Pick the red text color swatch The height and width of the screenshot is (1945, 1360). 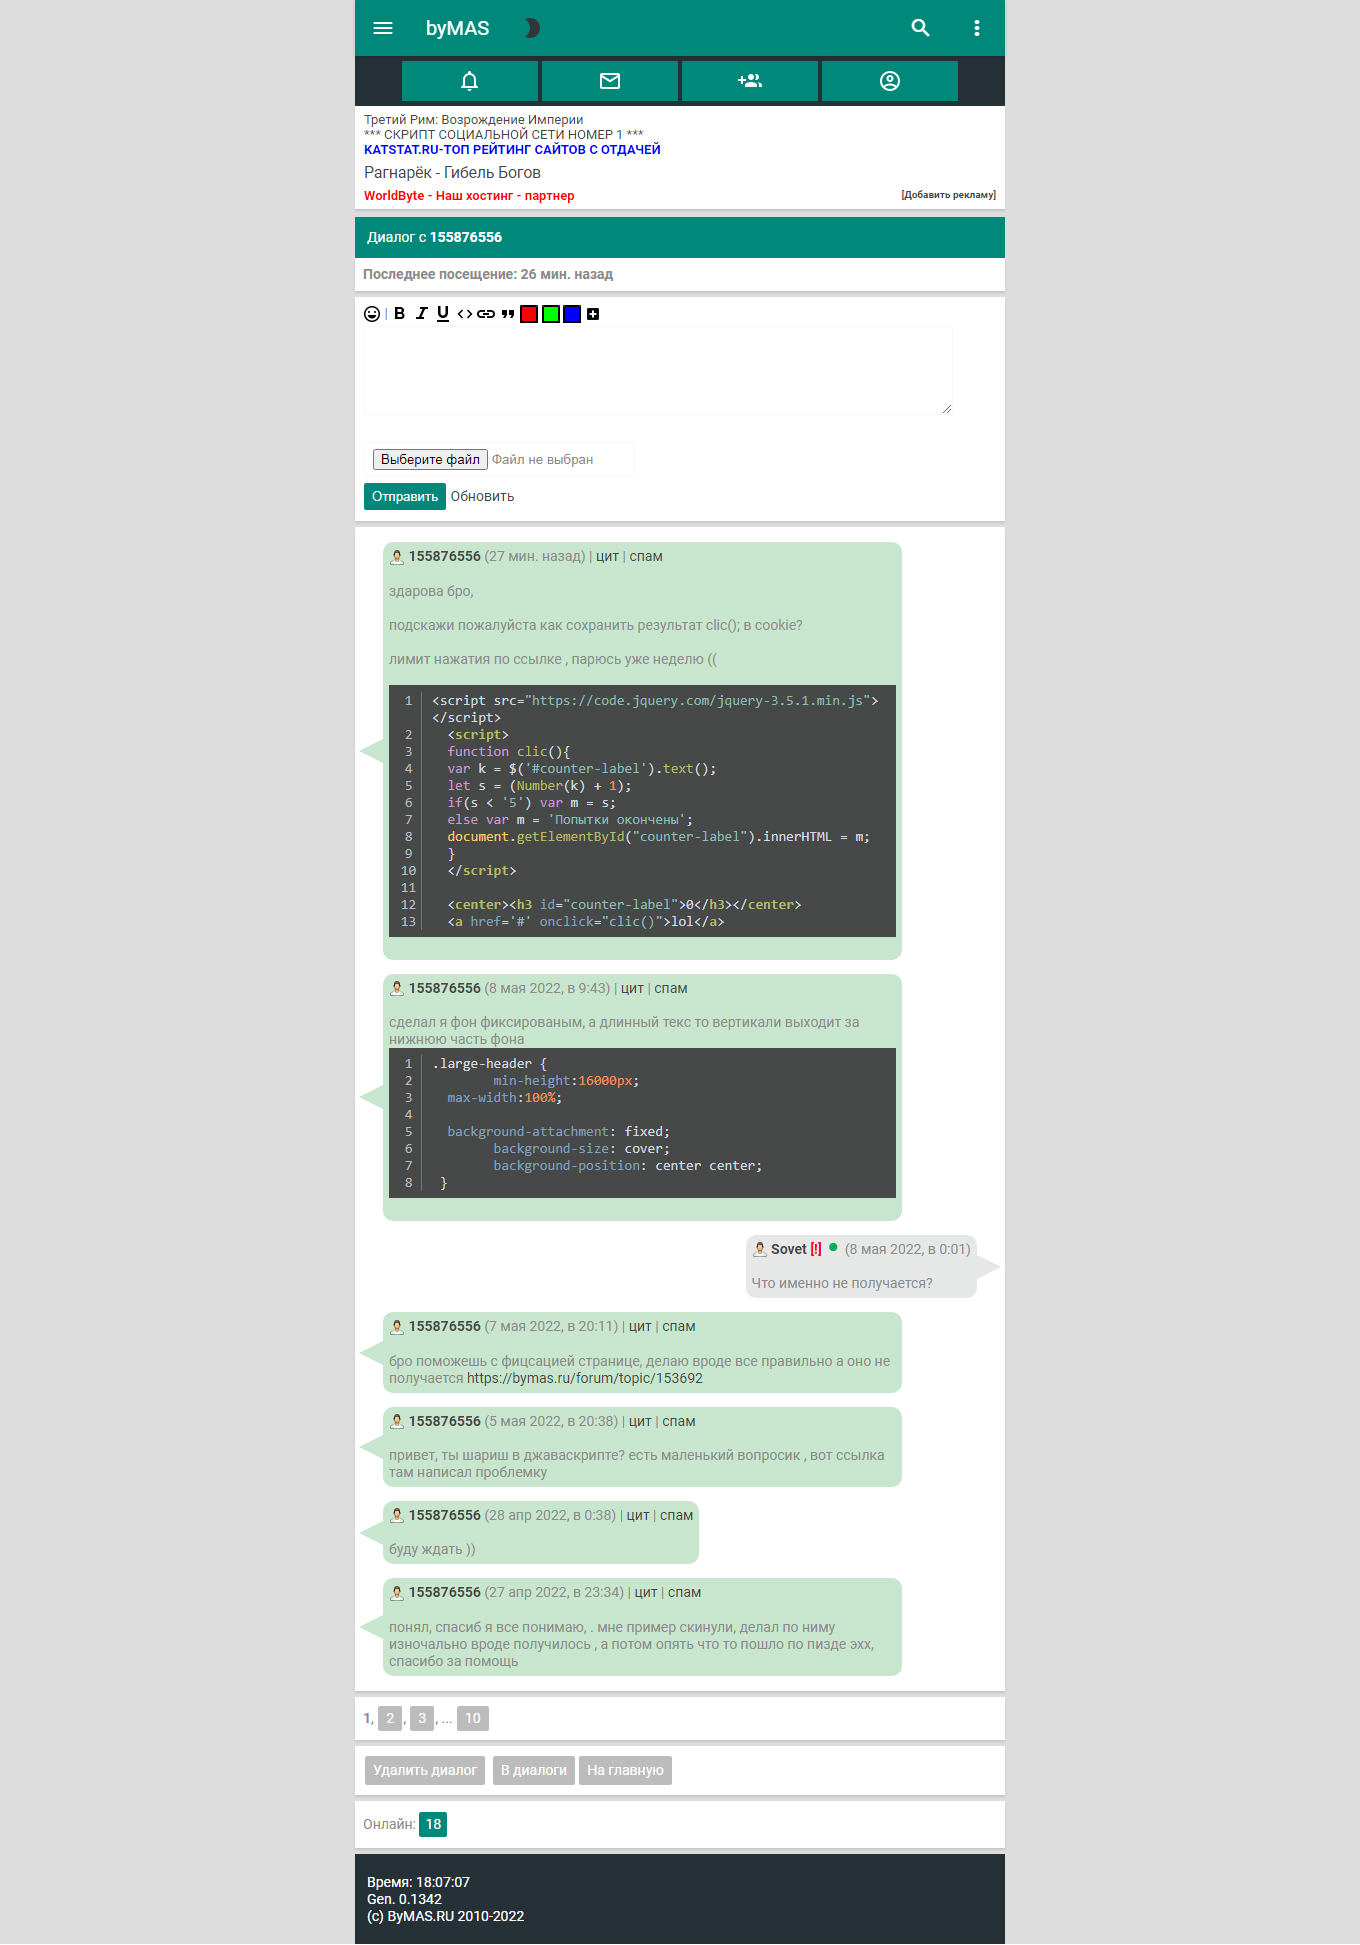point(529,314)
